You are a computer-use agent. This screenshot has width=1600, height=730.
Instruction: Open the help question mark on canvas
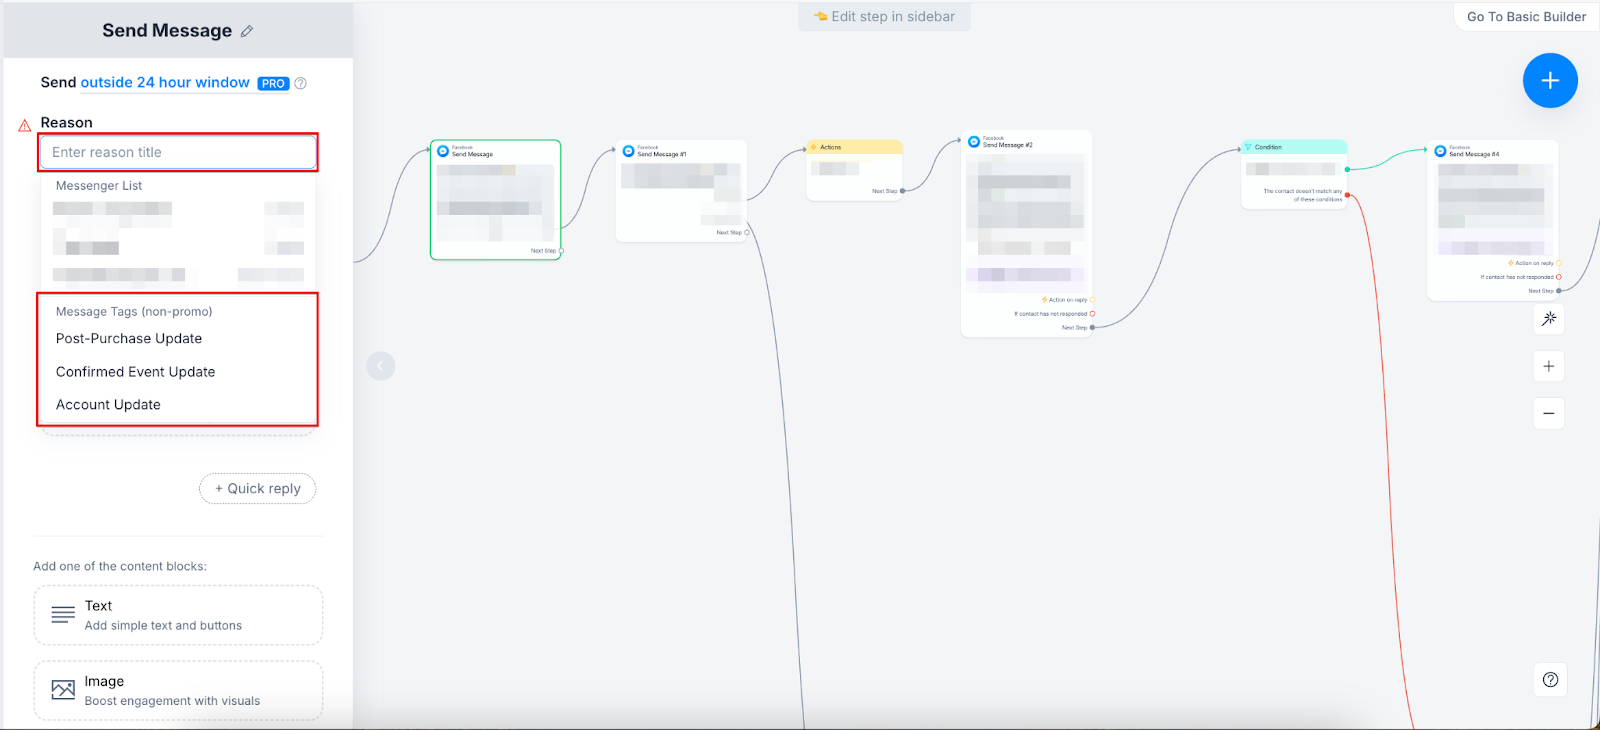[1550, 680]
